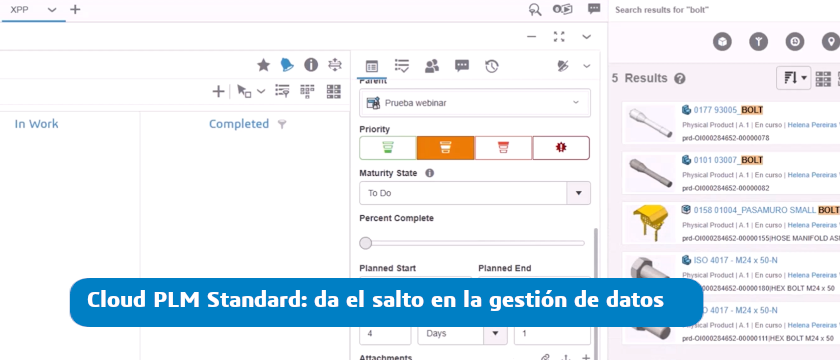
Task: Click the blue bell subscription icon
Action: click(x=287, y=65)
